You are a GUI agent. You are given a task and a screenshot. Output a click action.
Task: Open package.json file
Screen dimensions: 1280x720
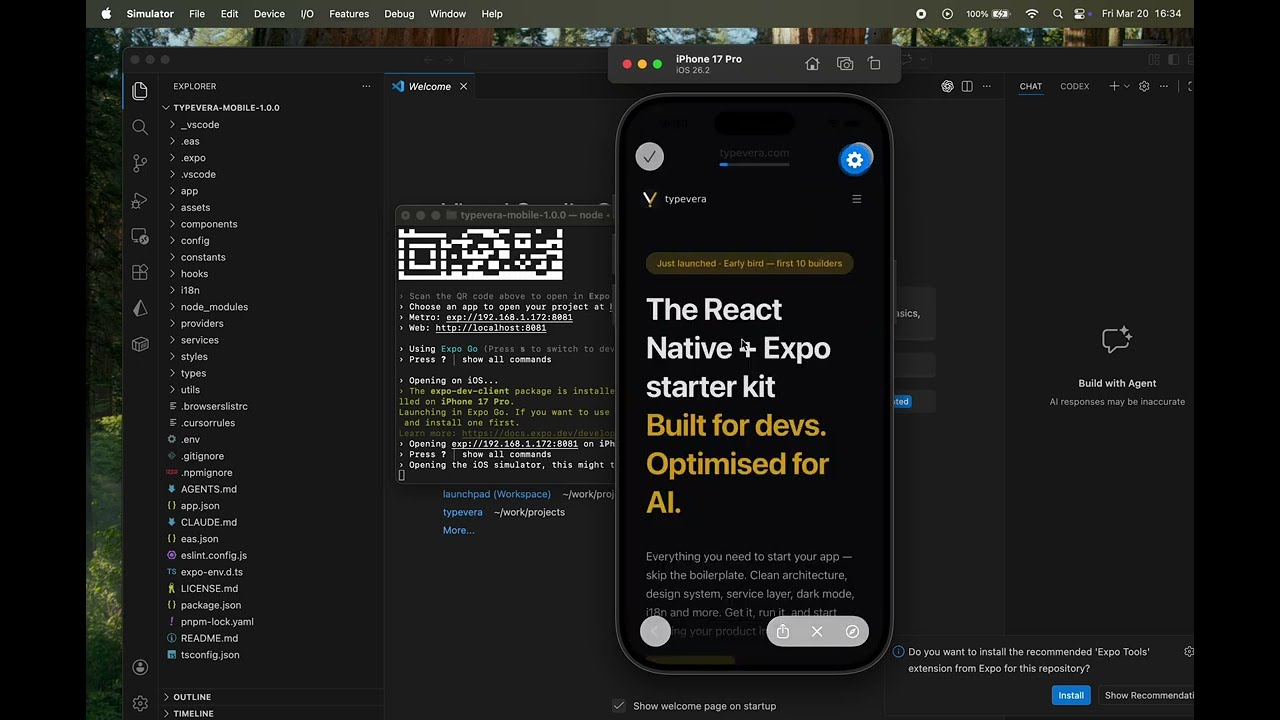[x=210, y=605]
